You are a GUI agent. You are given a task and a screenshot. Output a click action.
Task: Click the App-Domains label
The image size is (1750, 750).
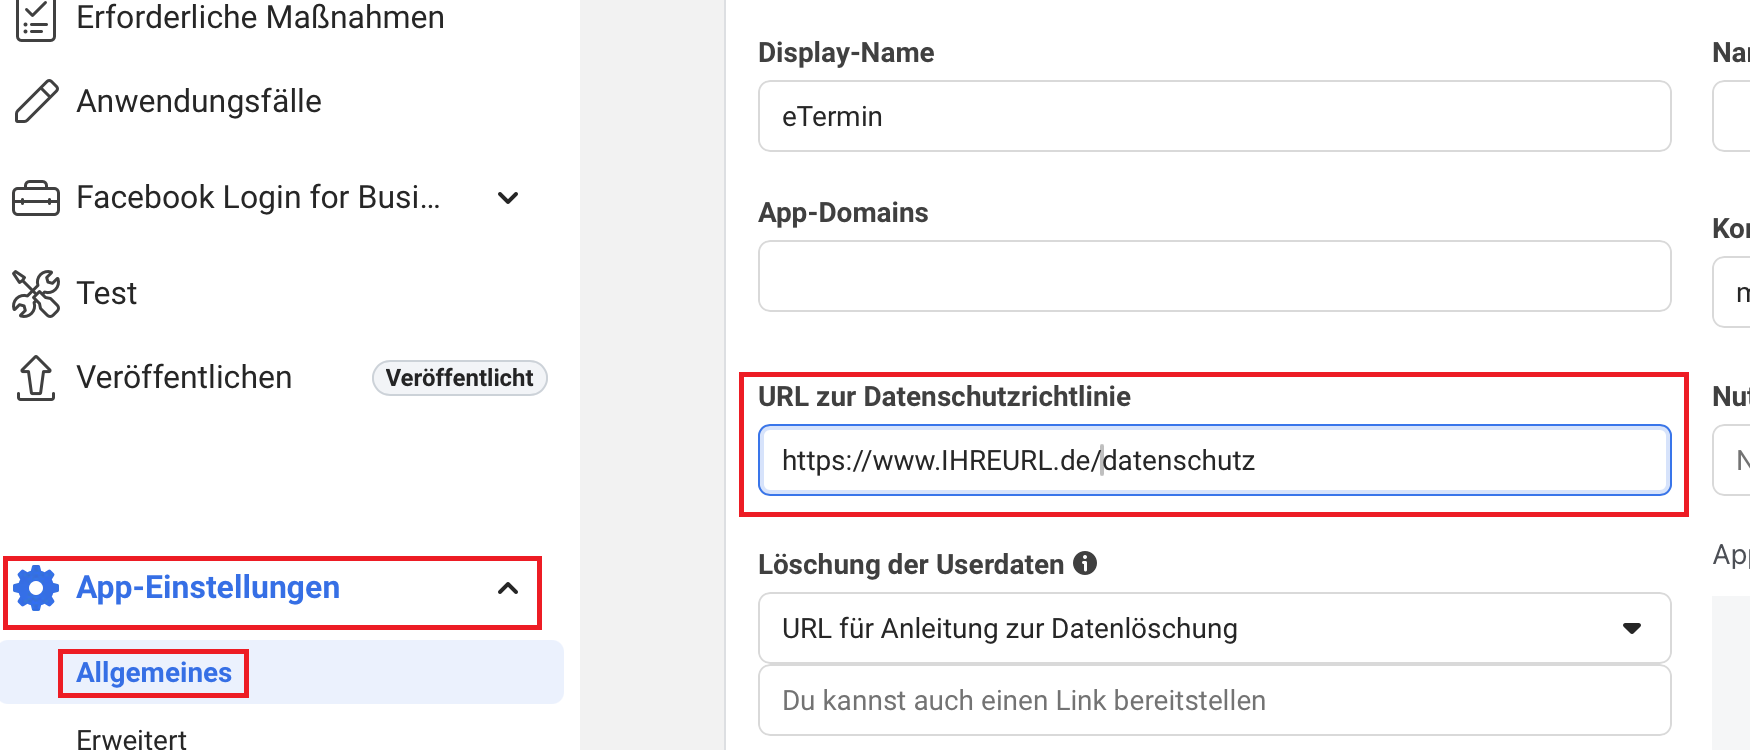coord(843,213)
